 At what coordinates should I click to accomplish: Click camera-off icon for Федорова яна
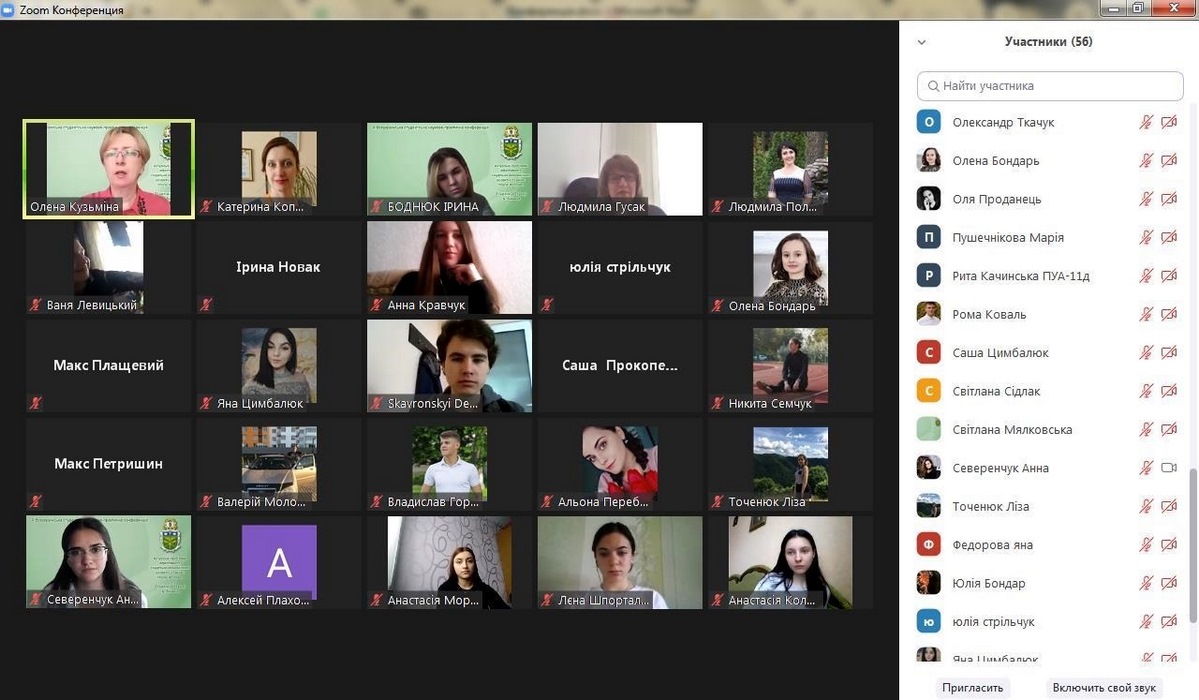coord(1168,545)
